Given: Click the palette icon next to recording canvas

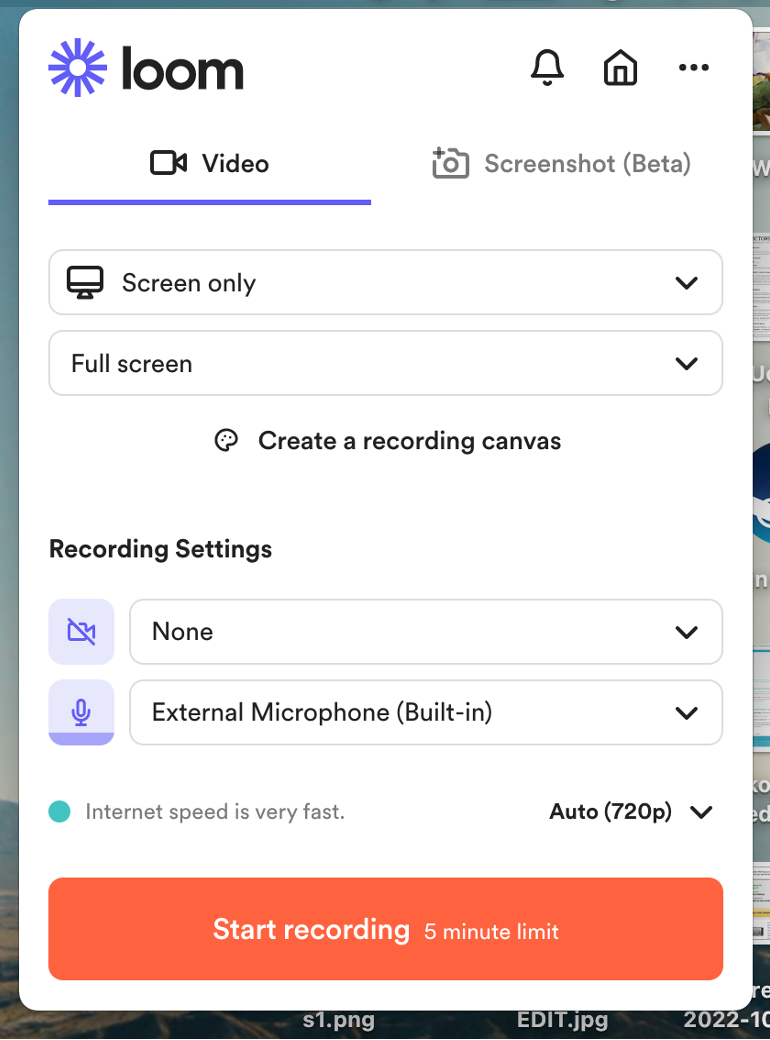Looking at the screenshot, I should [227, 440].
